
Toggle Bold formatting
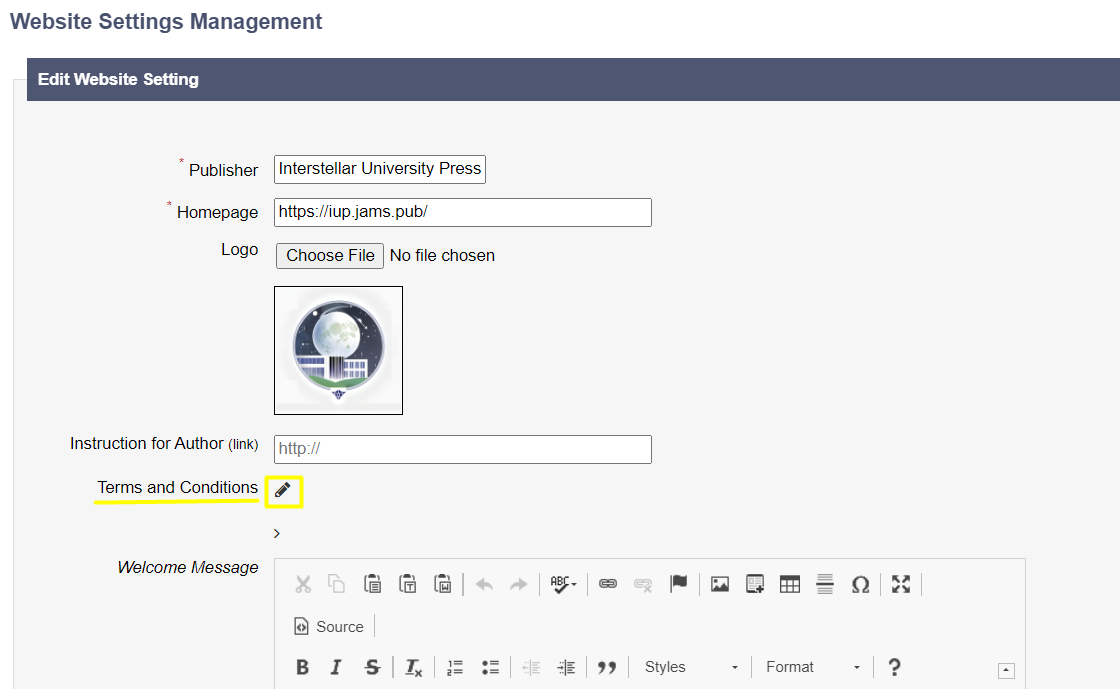click(x=303, y=668)
